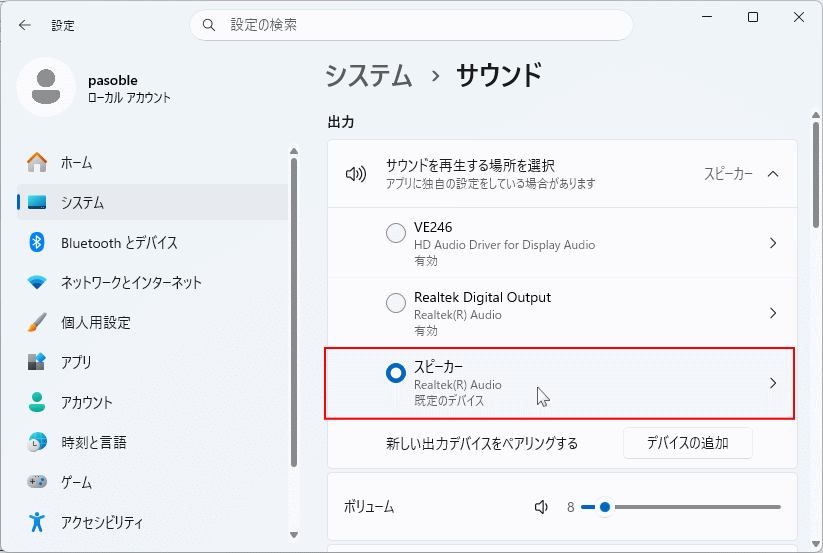
Task: Click the pasoble account name
Action: click(x=113, y=80)
